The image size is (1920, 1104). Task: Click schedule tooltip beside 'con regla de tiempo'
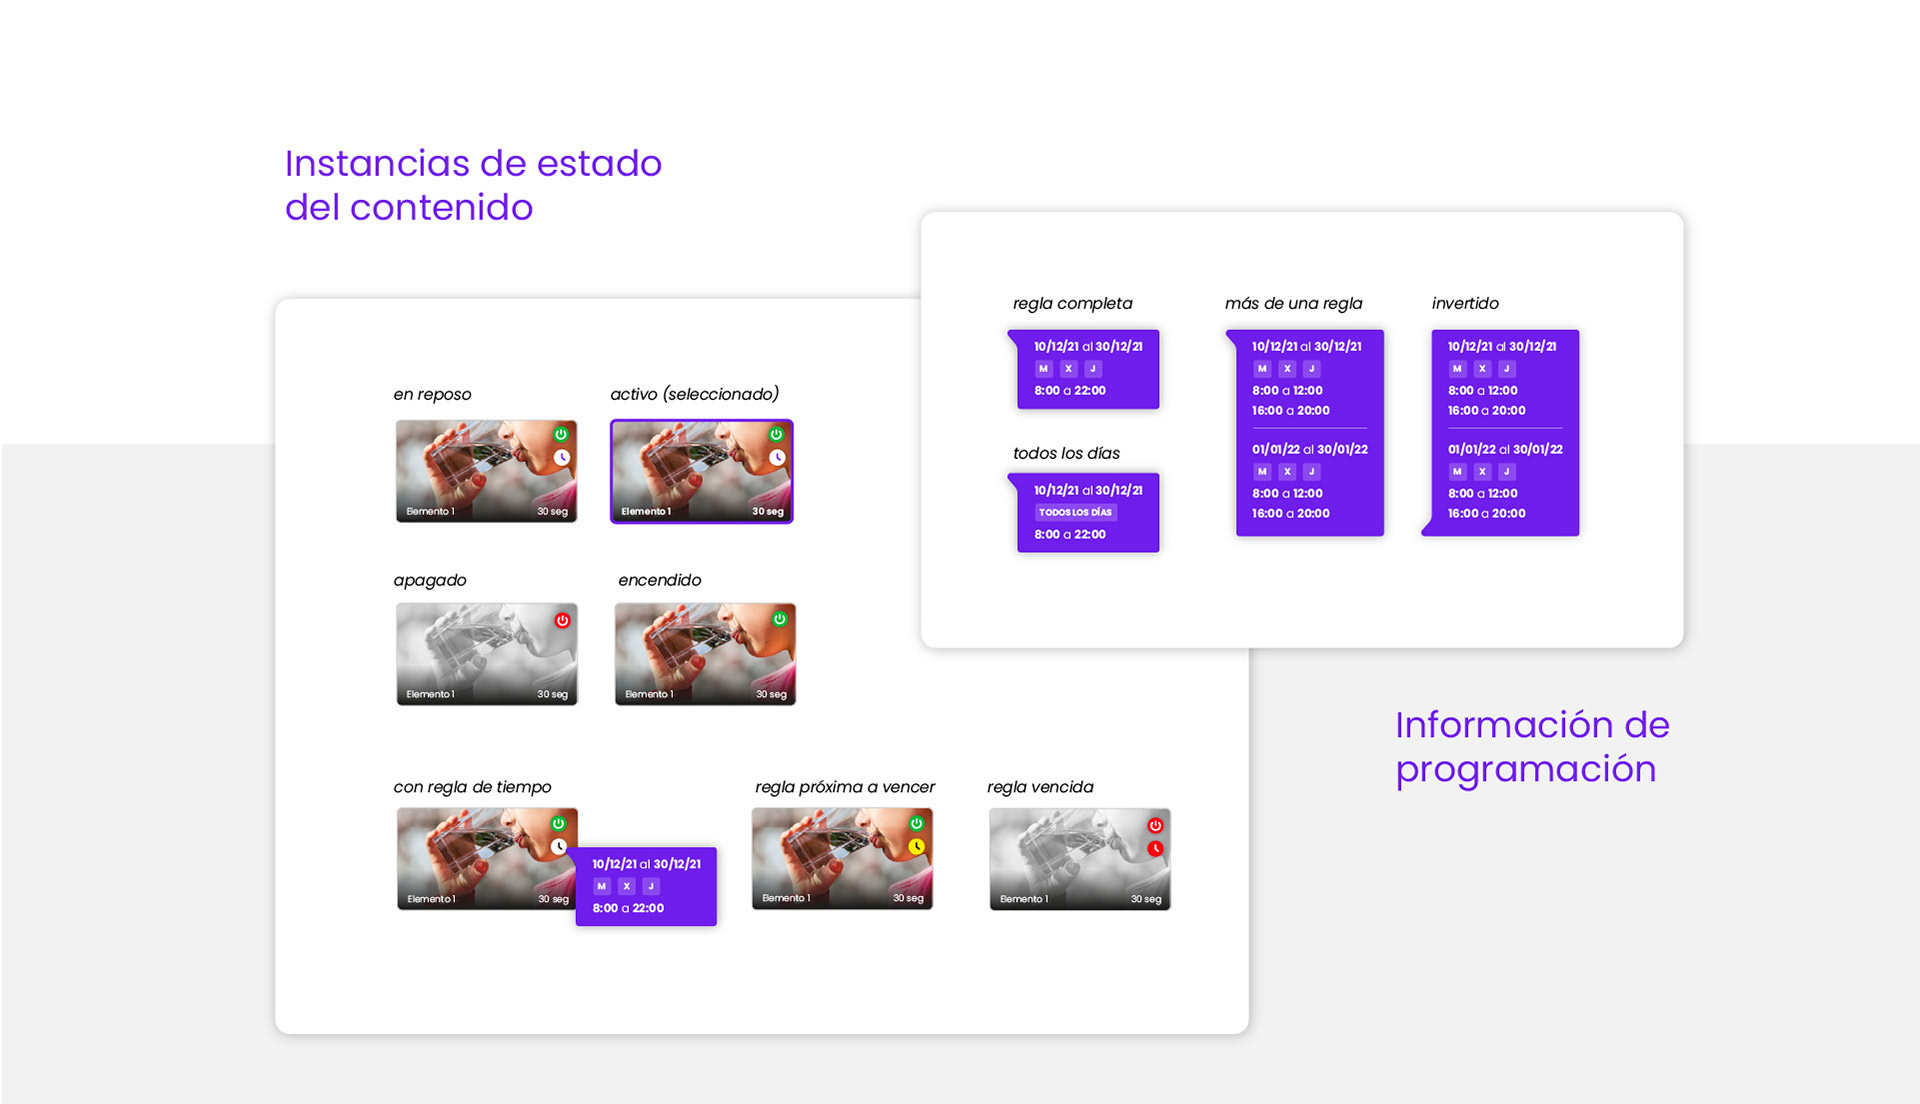coord(646,886)
